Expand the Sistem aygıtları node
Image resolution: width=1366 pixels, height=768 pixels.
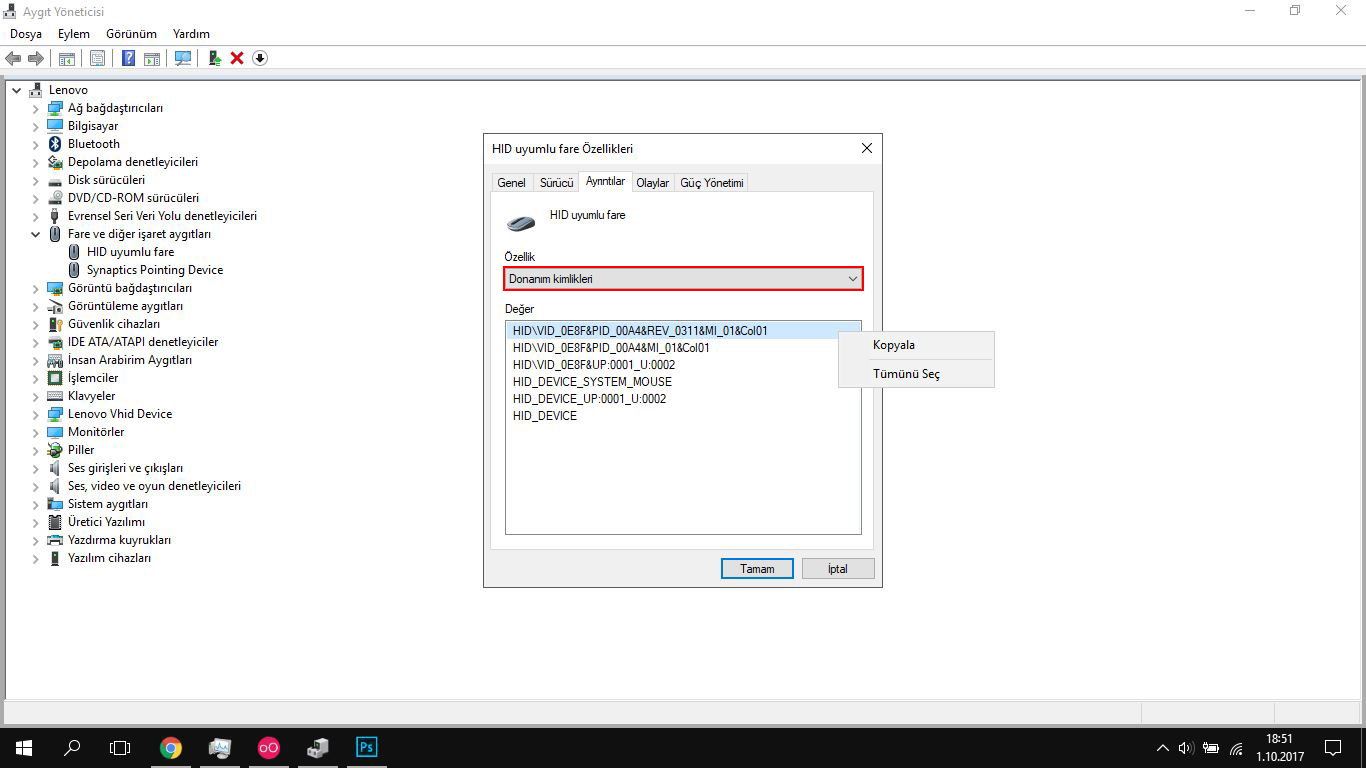pos(36,504)
